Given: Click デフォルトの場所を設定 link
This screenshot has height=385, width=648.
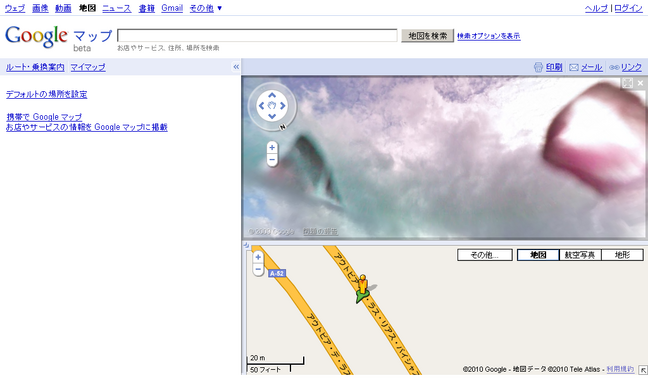Looking at the screenshot, I should pyautogui.click(x=46, y=94).
